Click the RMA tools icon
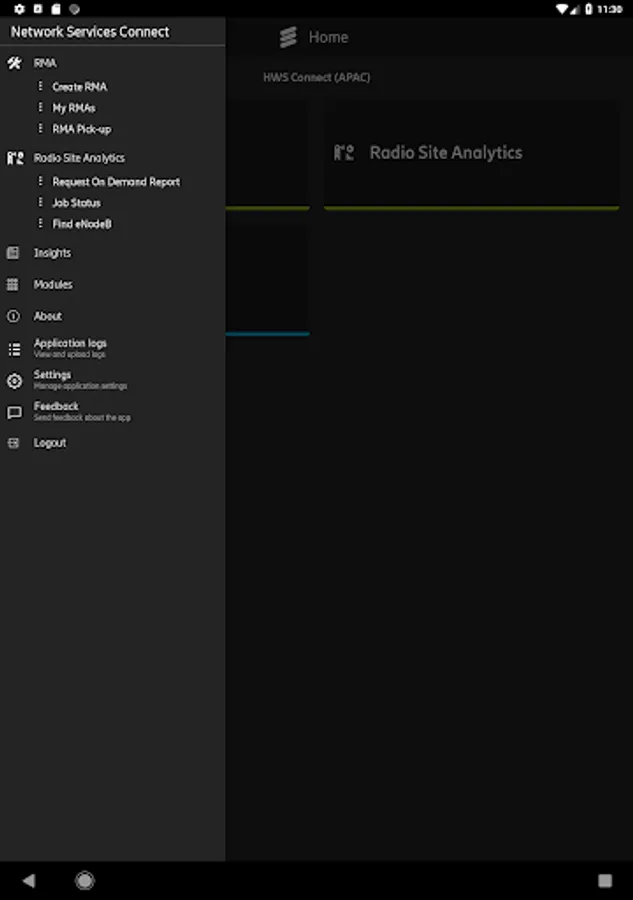The height and width of the screenshot is (900, 633). [x=14, y=63]
